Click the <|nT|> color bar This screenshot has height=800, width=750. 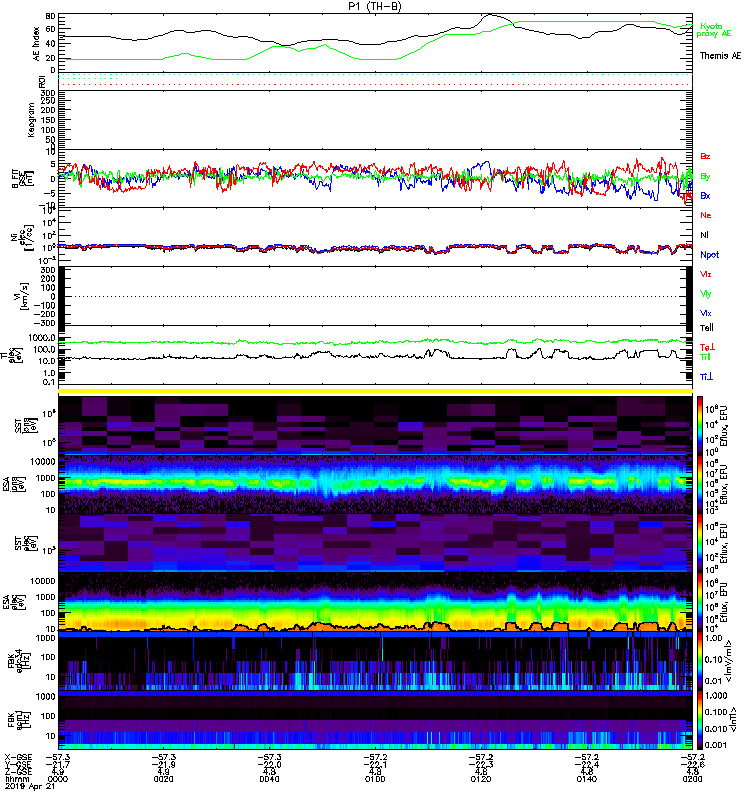[x=700, y=720]
